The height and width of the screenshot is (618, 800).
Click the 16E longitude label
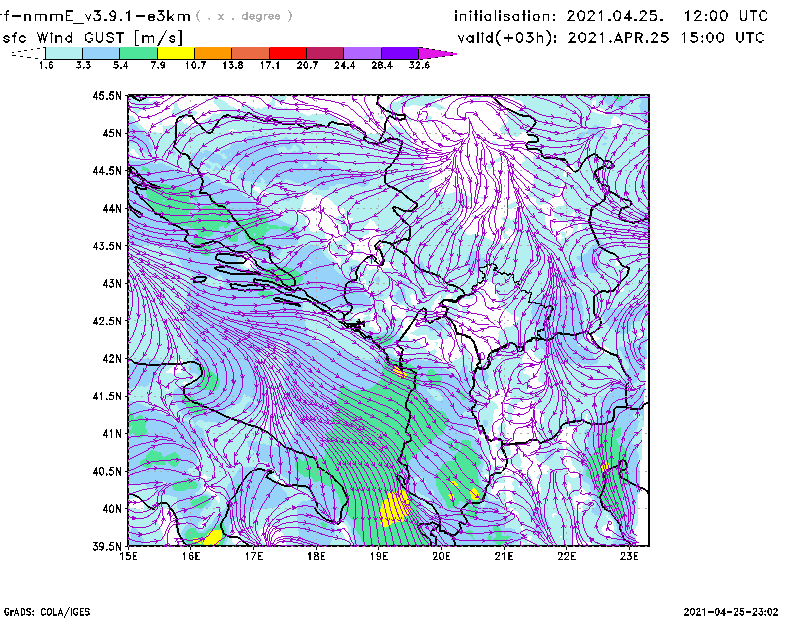coord(191,556)
